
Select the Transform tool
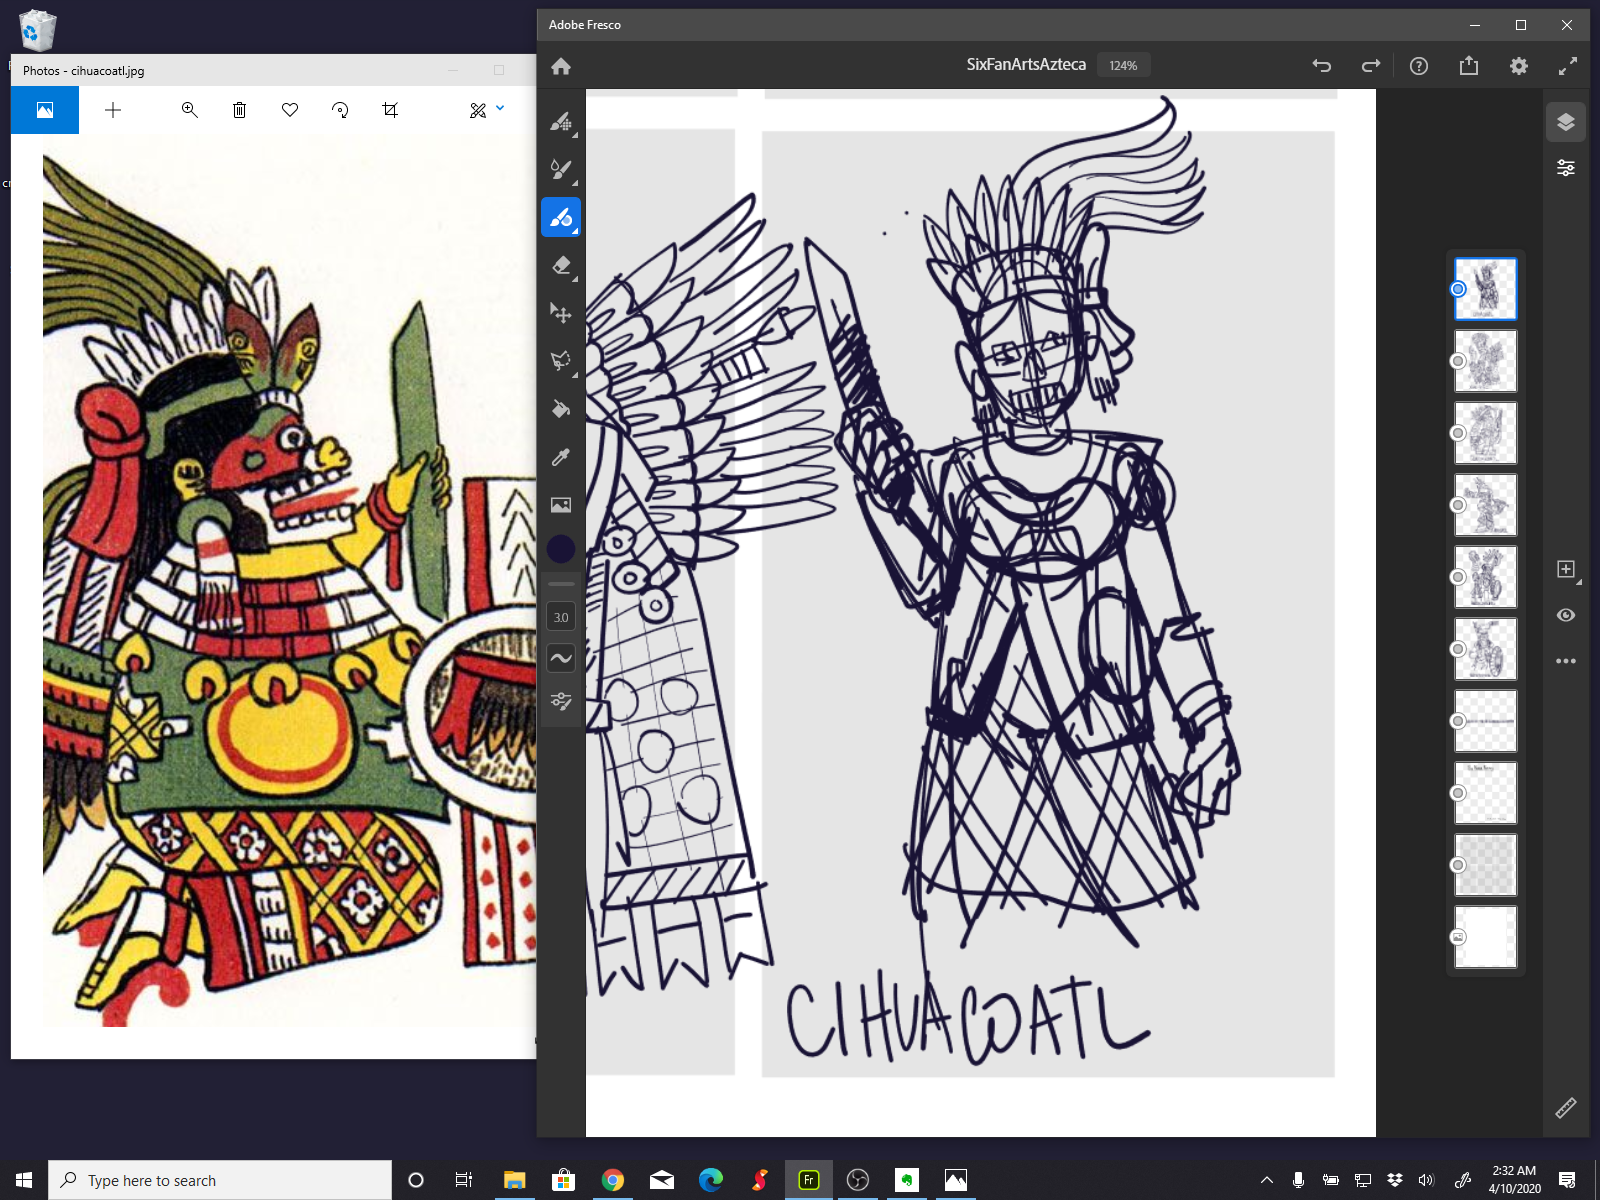click(561, 313)
